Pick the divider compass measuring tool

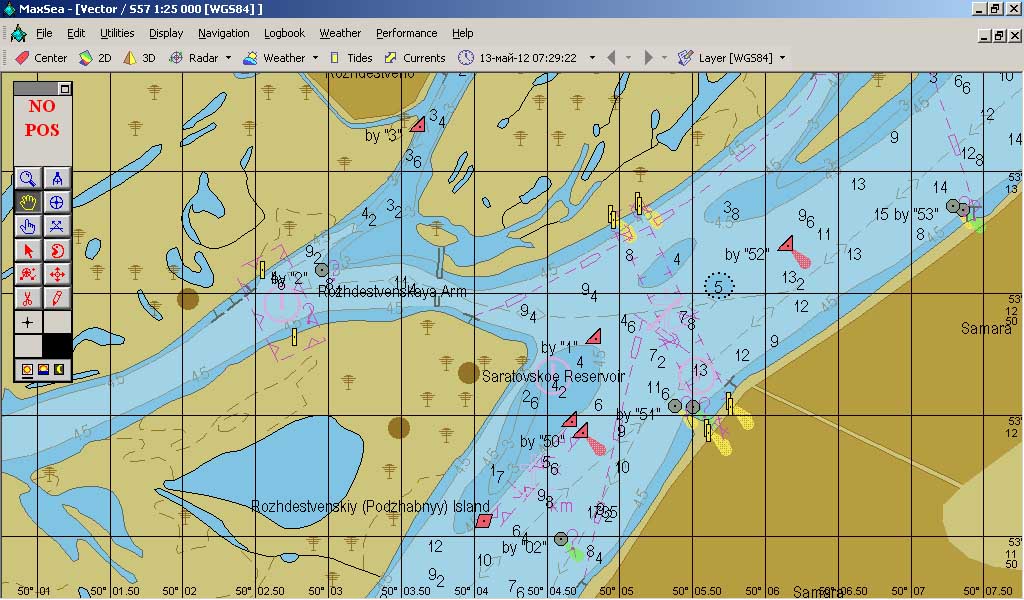click(57, 179)
